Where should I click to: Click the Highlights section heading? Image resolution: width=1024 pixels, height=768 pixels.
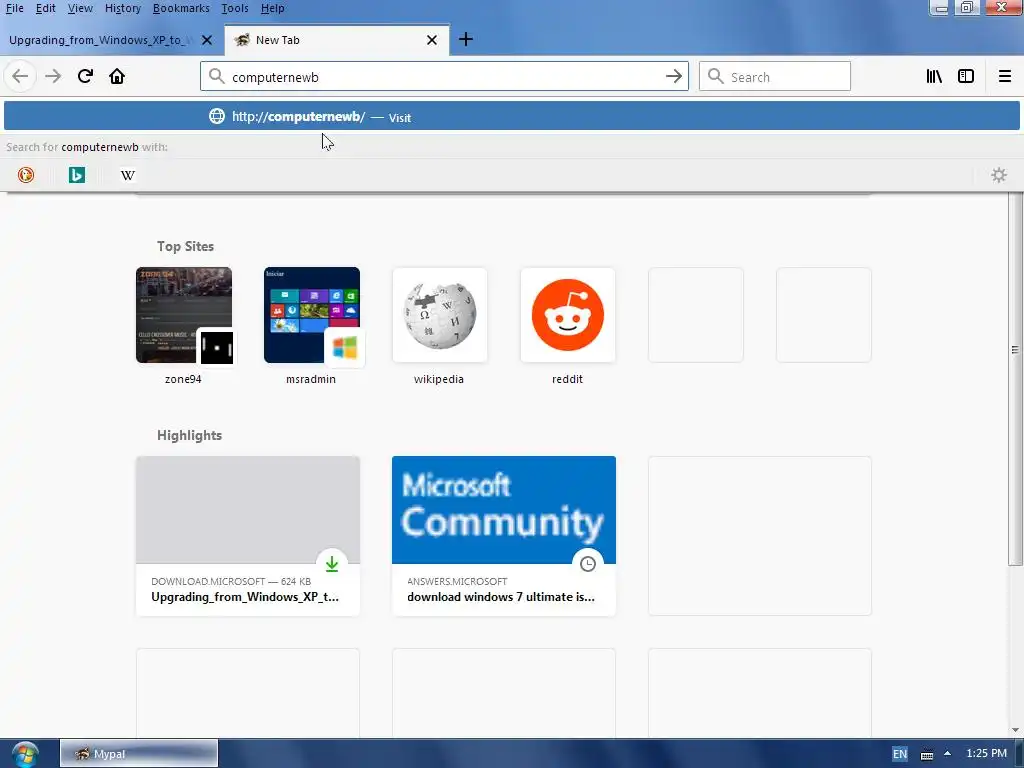pyautogui.click(x=189, y=435)
